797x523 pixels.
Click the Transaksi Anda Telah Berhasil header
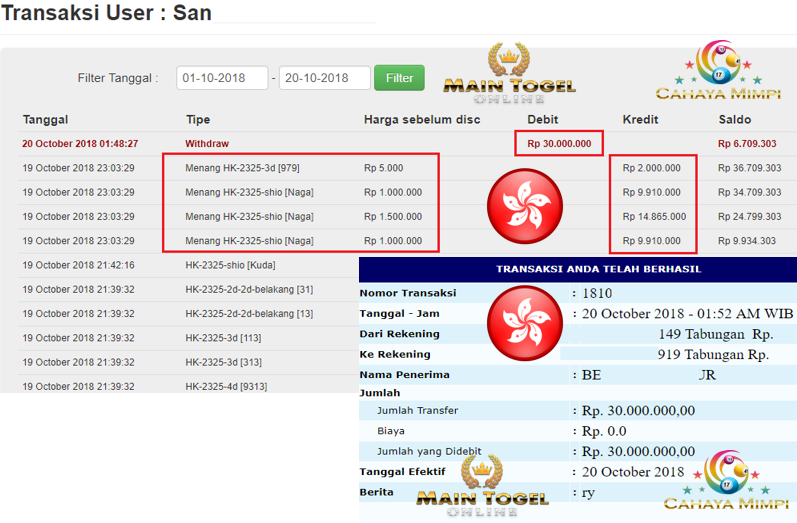pos(577,269)
